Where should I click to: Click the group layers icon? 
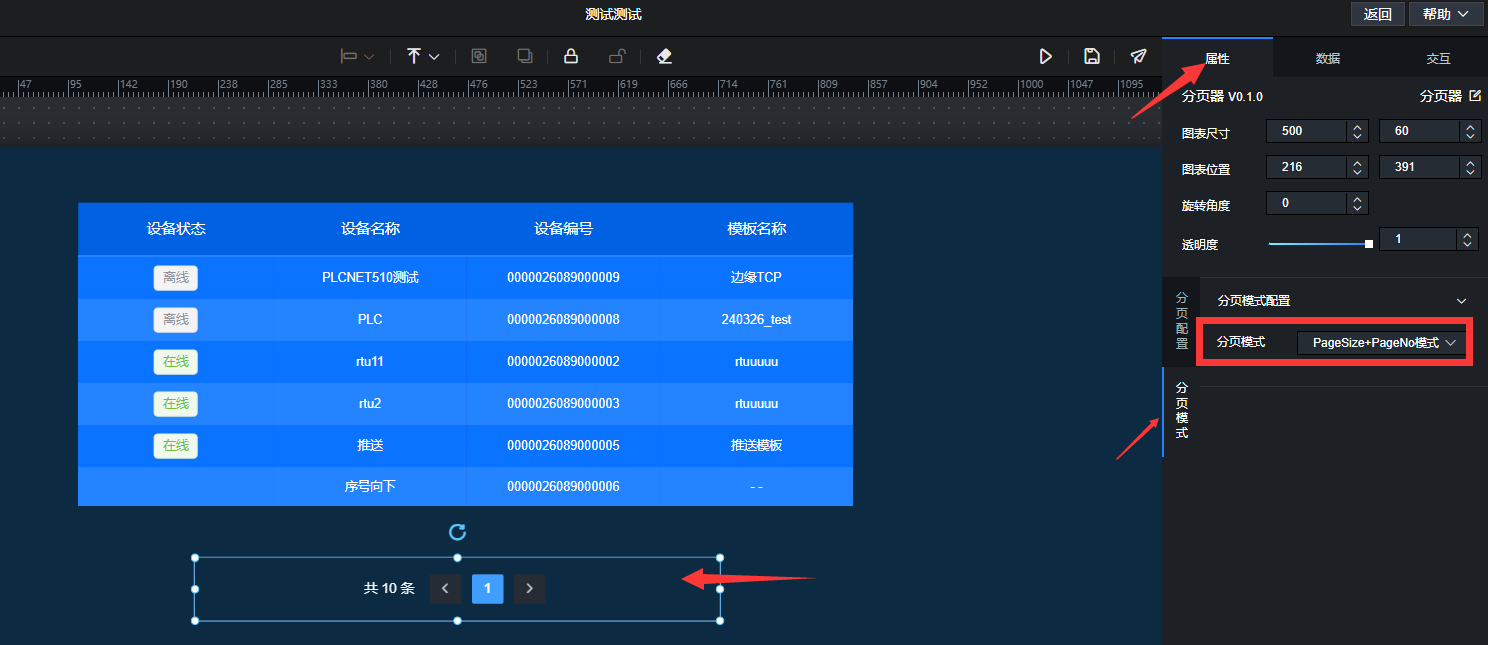479,56
